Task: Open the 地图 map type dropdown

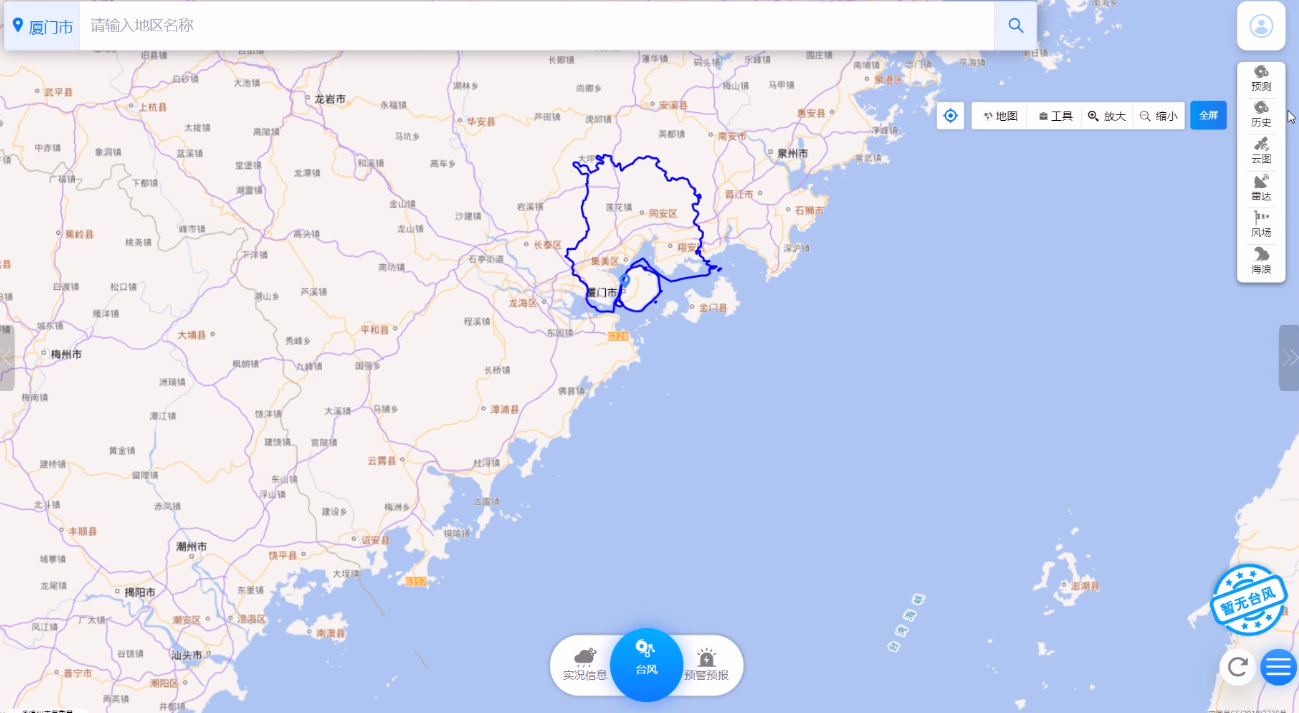Action: (x=1000, y=116)
